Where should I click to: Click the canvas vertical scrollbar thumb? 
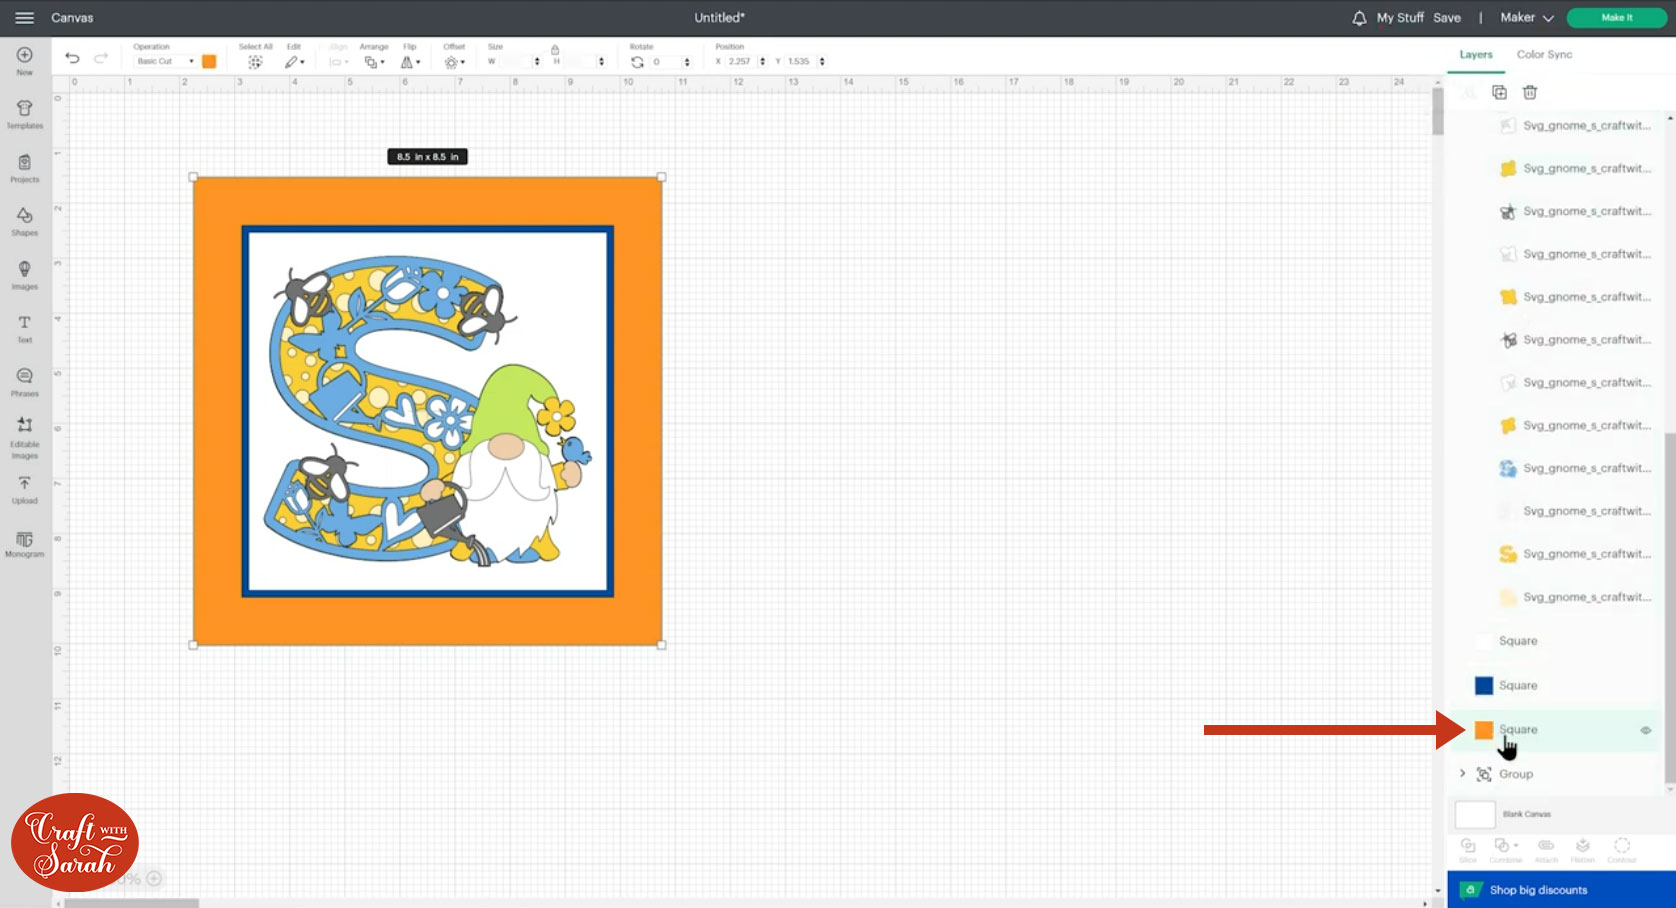coord(1438,111)
